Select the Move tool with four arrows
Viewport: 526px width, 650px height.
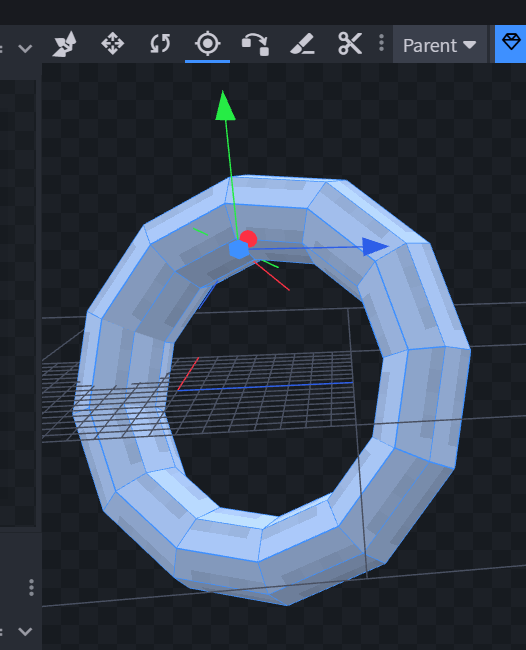tap(112, 44)
